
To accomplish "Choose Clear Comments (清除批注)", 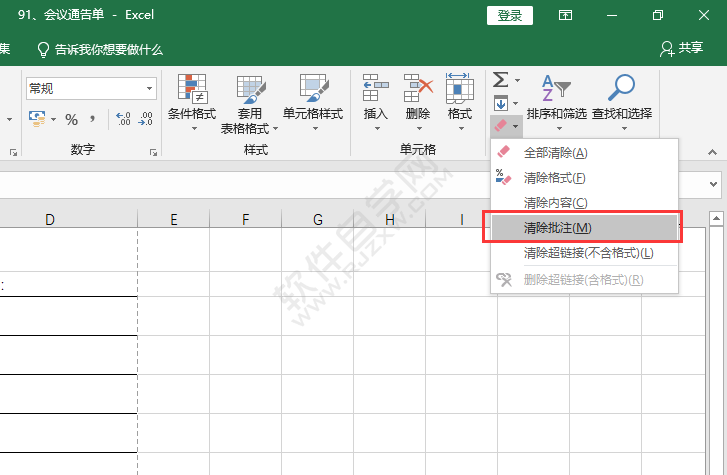I will 585,228.
